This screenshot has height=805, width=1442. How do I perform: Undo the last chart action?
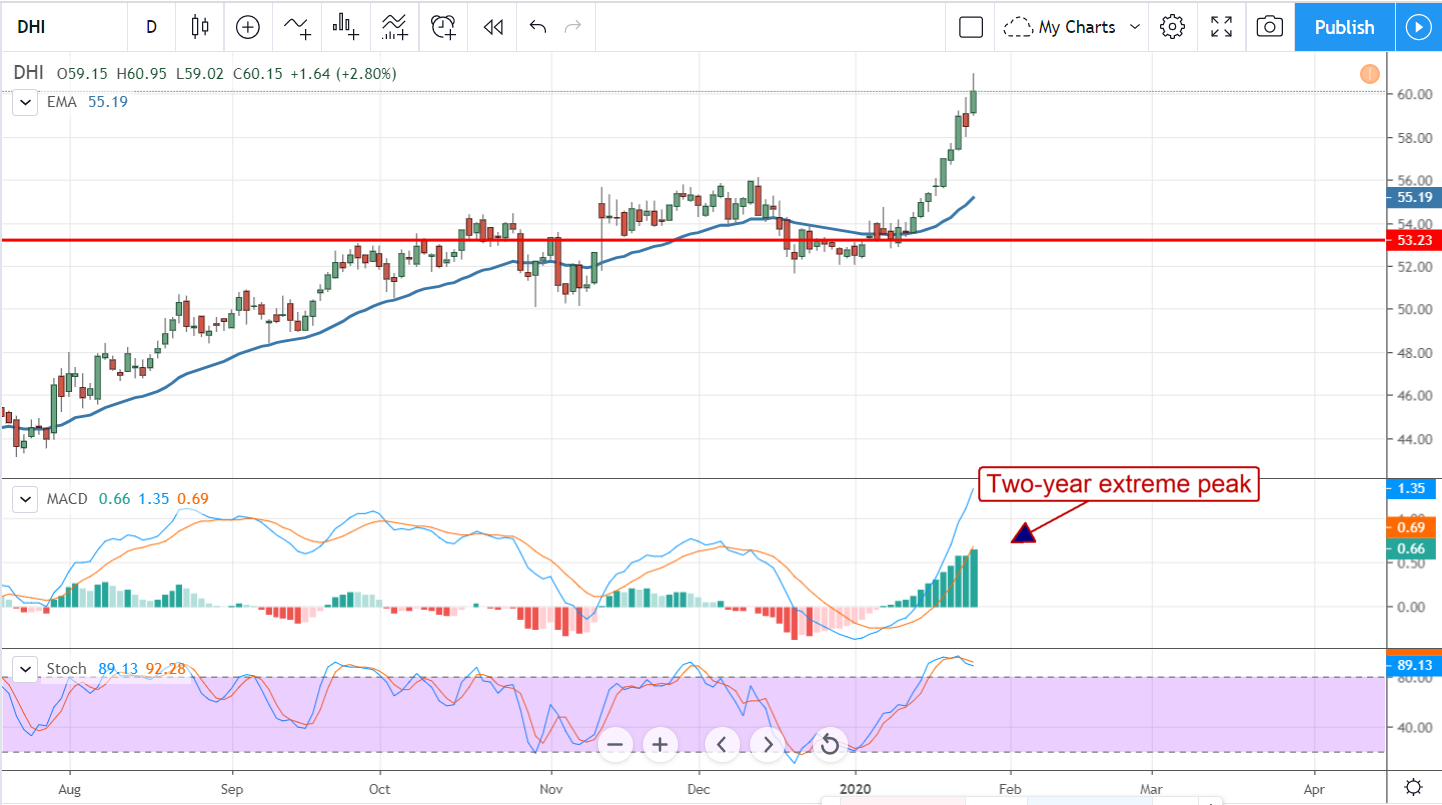[x=538, y=27]
